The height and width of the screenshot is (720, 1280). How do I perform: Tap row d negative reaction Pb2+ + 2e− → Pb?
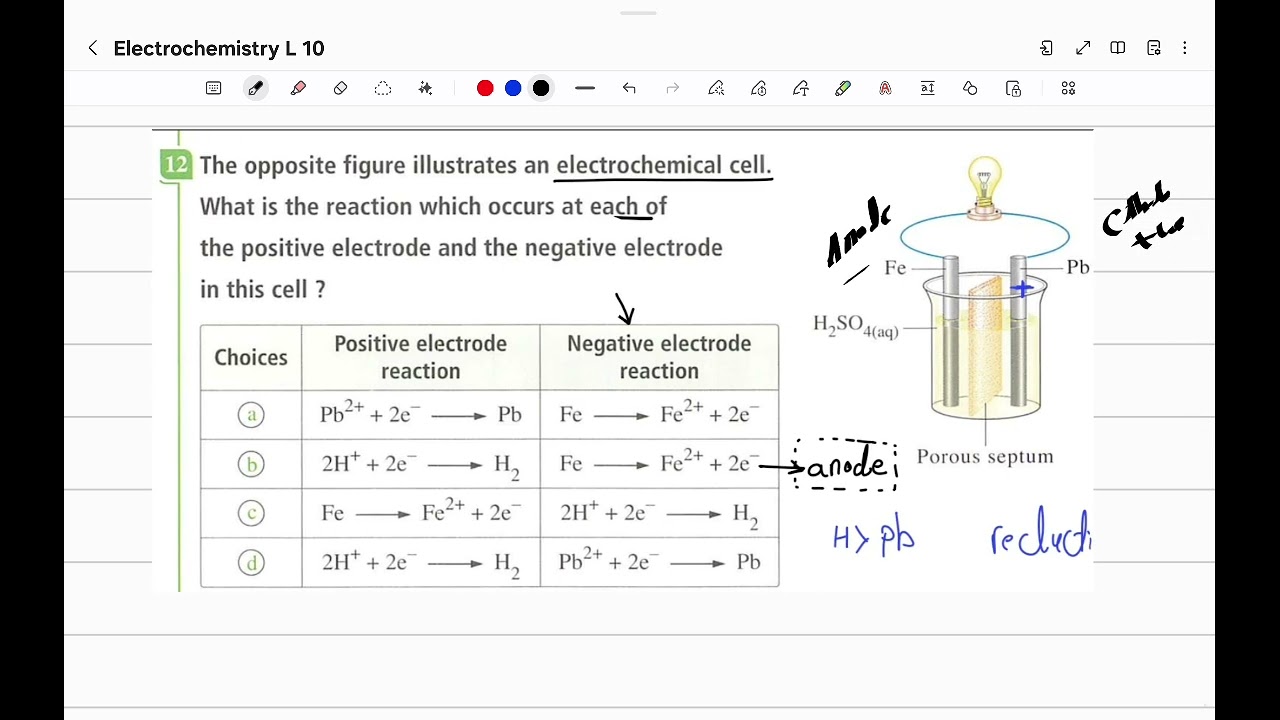point(660,562)
